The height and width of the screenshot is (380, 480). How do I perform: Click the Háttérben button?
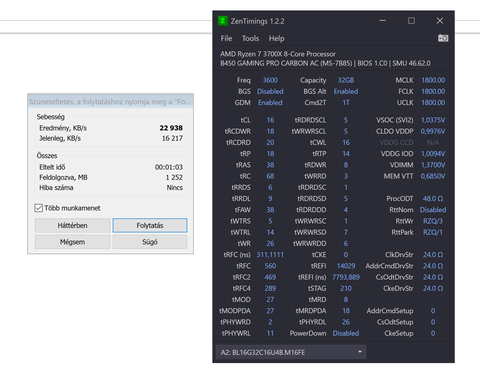72,226
